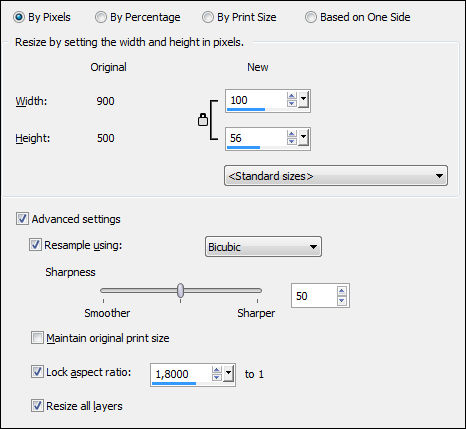Increase new height with up arrow
The height and width of the screenshot is (429, 466).
[292, 134]
